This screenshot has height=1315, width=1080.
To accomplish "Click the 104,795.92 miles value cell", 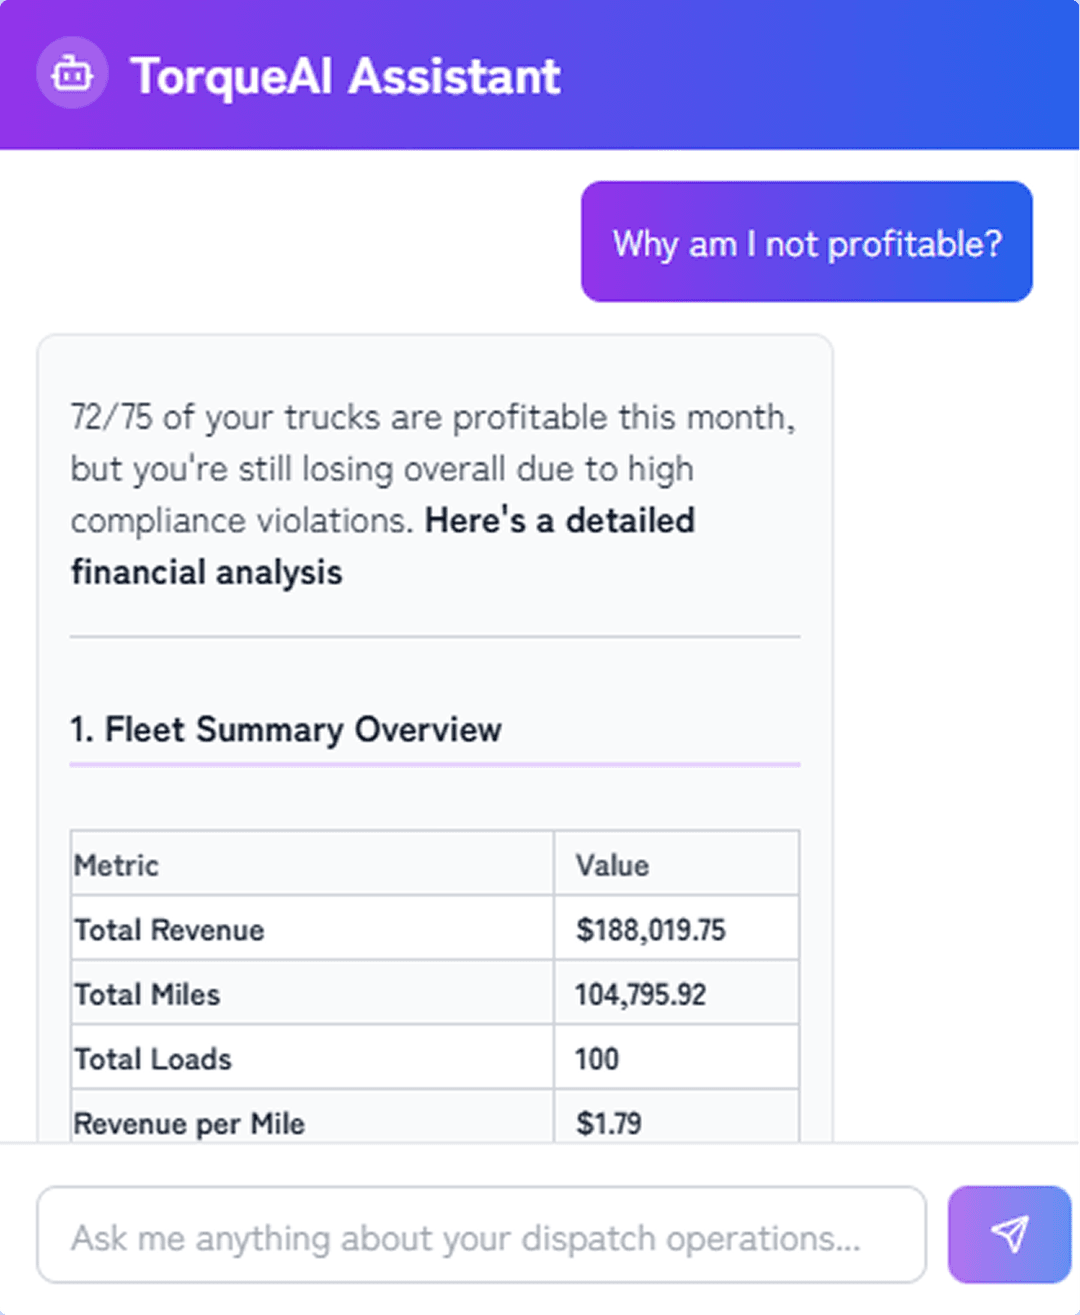I will (x=640, y=995).
